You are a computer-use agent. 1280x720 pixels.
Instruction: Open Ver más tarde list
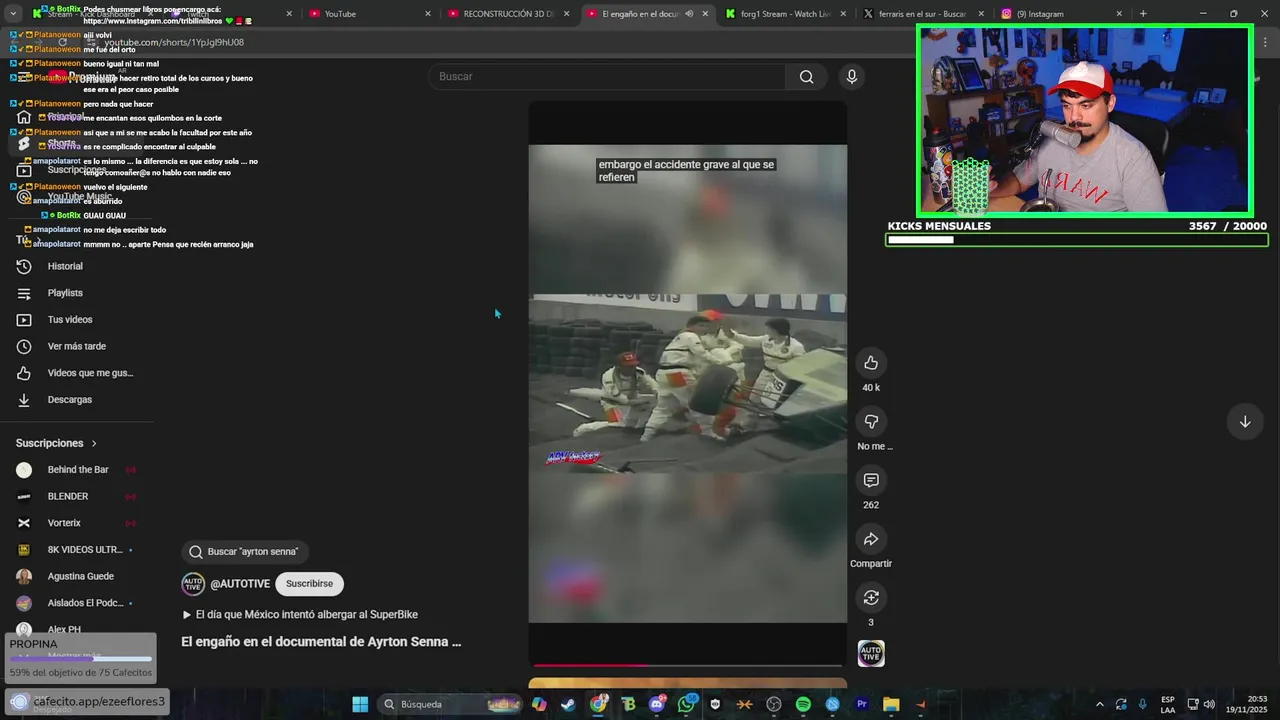(77, 346)
